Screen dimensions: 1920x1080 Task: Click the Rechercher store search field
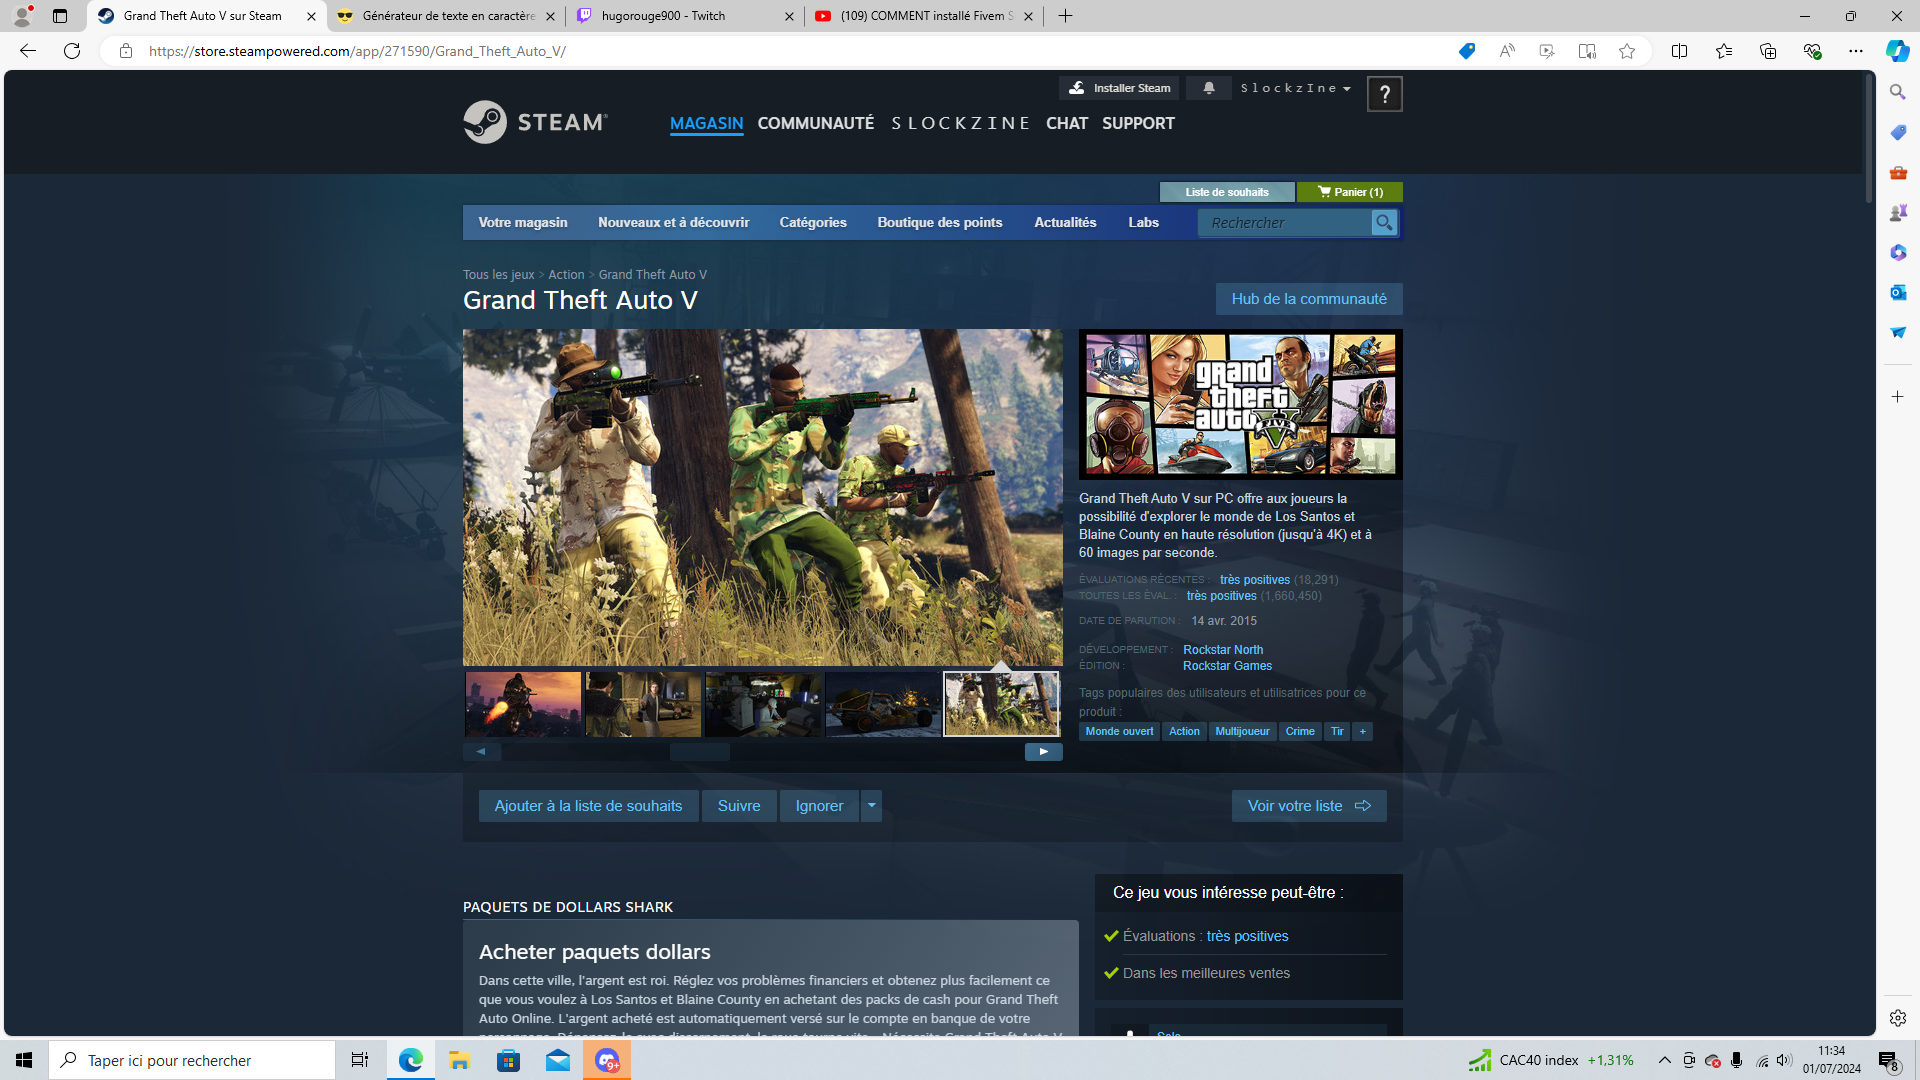click(x=1285, y=223)
